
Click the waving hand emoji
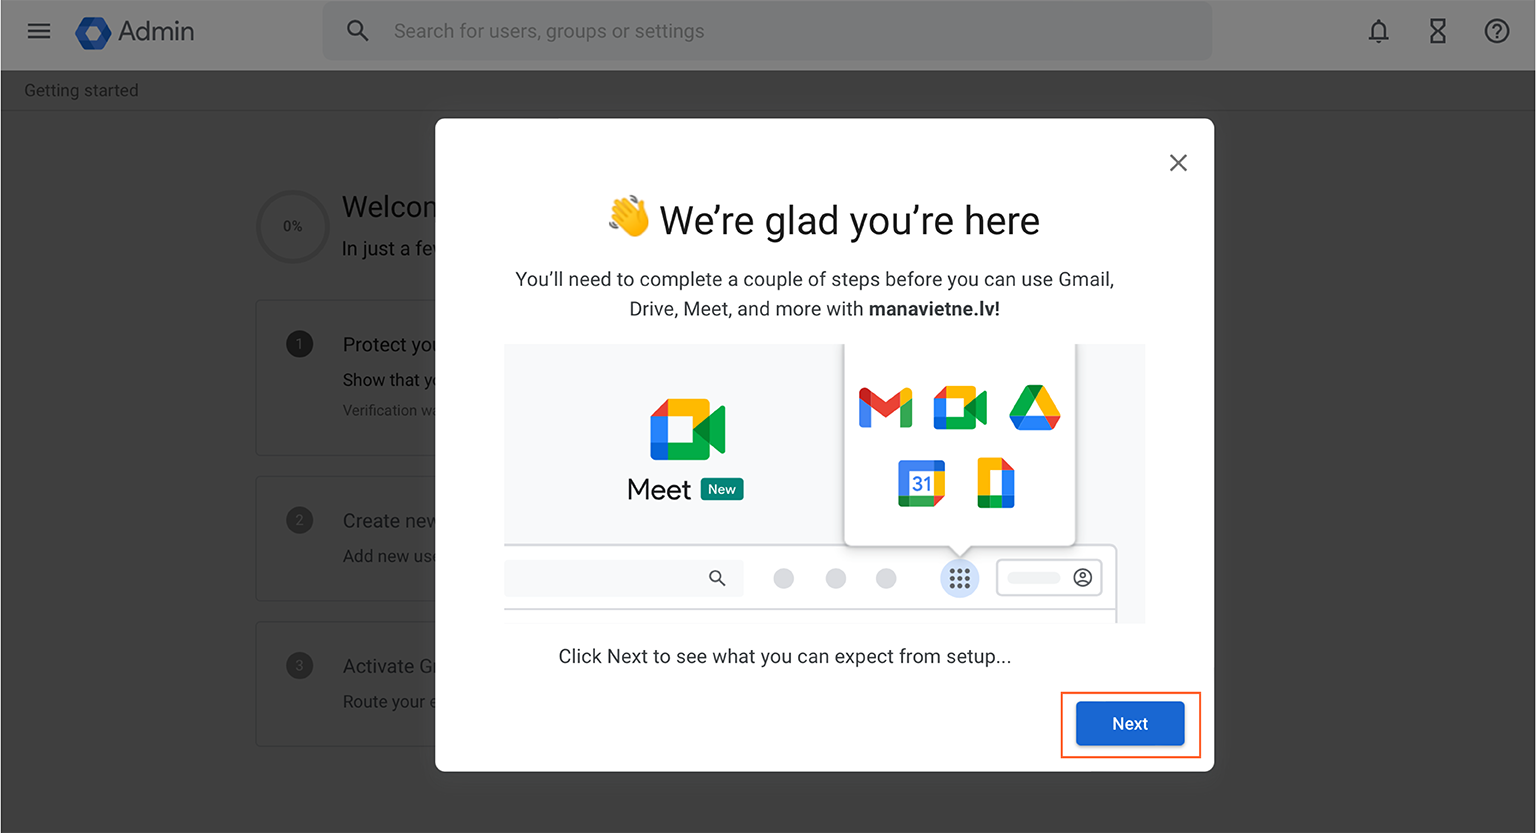(x=629, y=216)
